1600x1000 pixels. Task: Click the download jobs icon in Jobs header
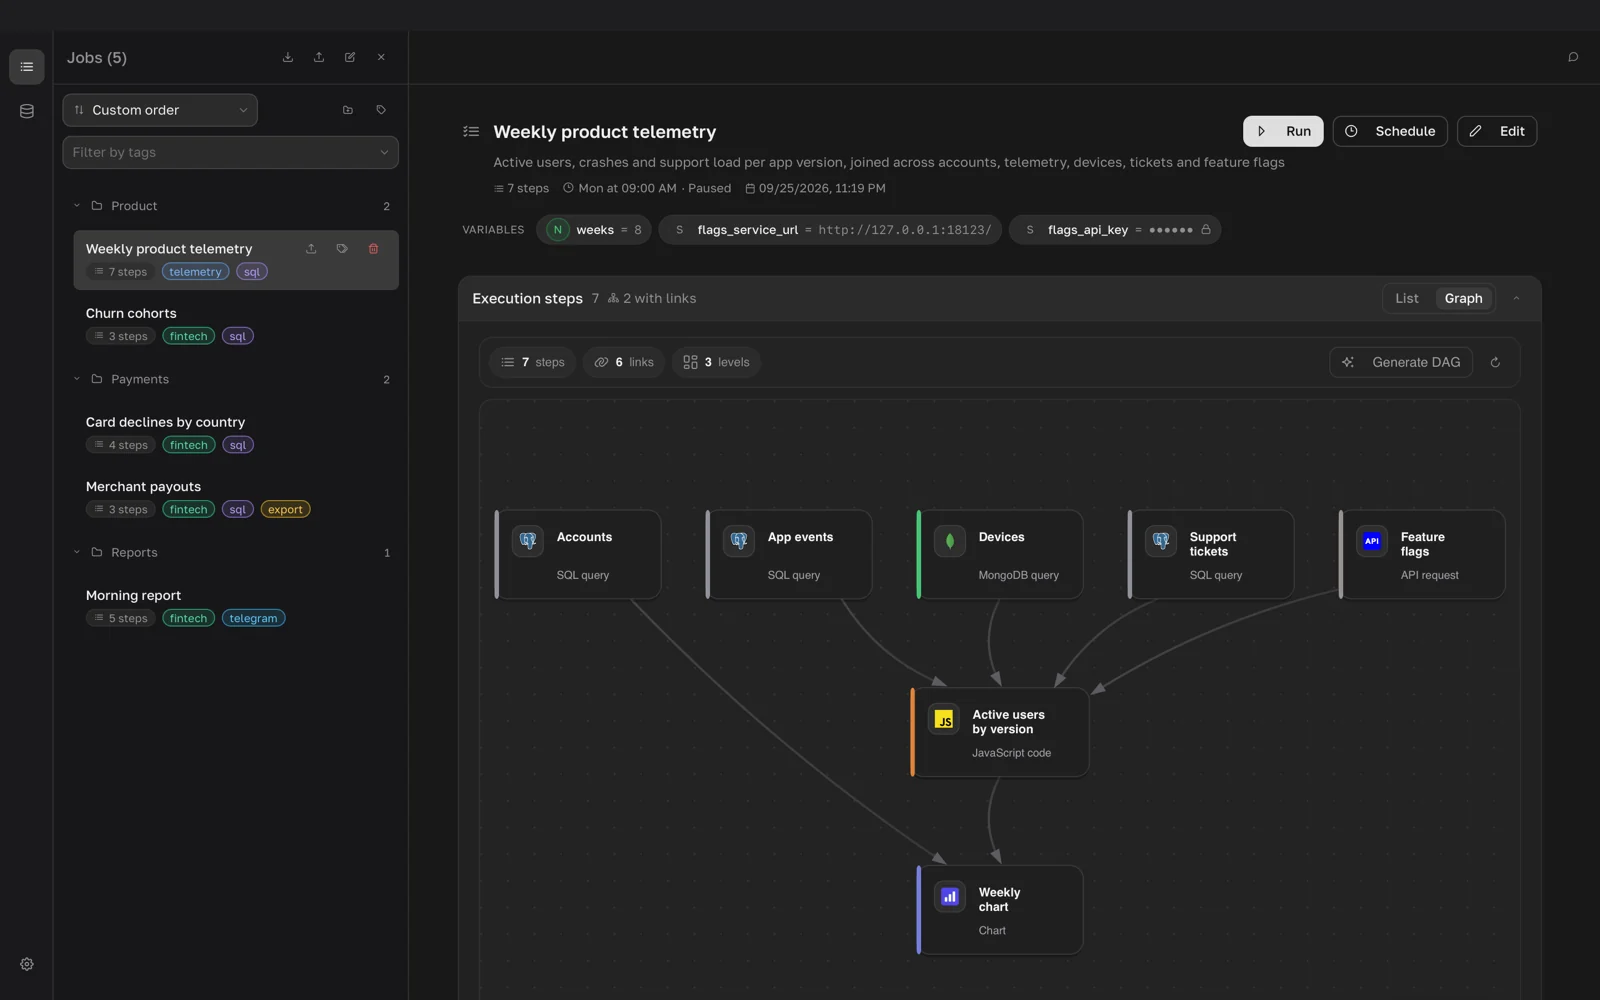click(x=288, y=57)
